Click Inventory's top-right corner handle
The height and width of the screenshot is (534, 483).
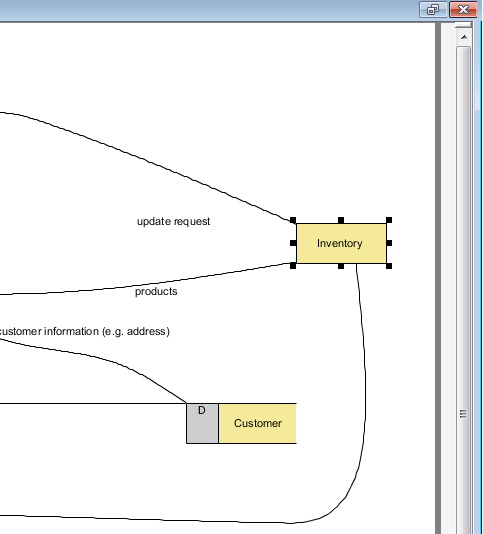coord(389,220)
